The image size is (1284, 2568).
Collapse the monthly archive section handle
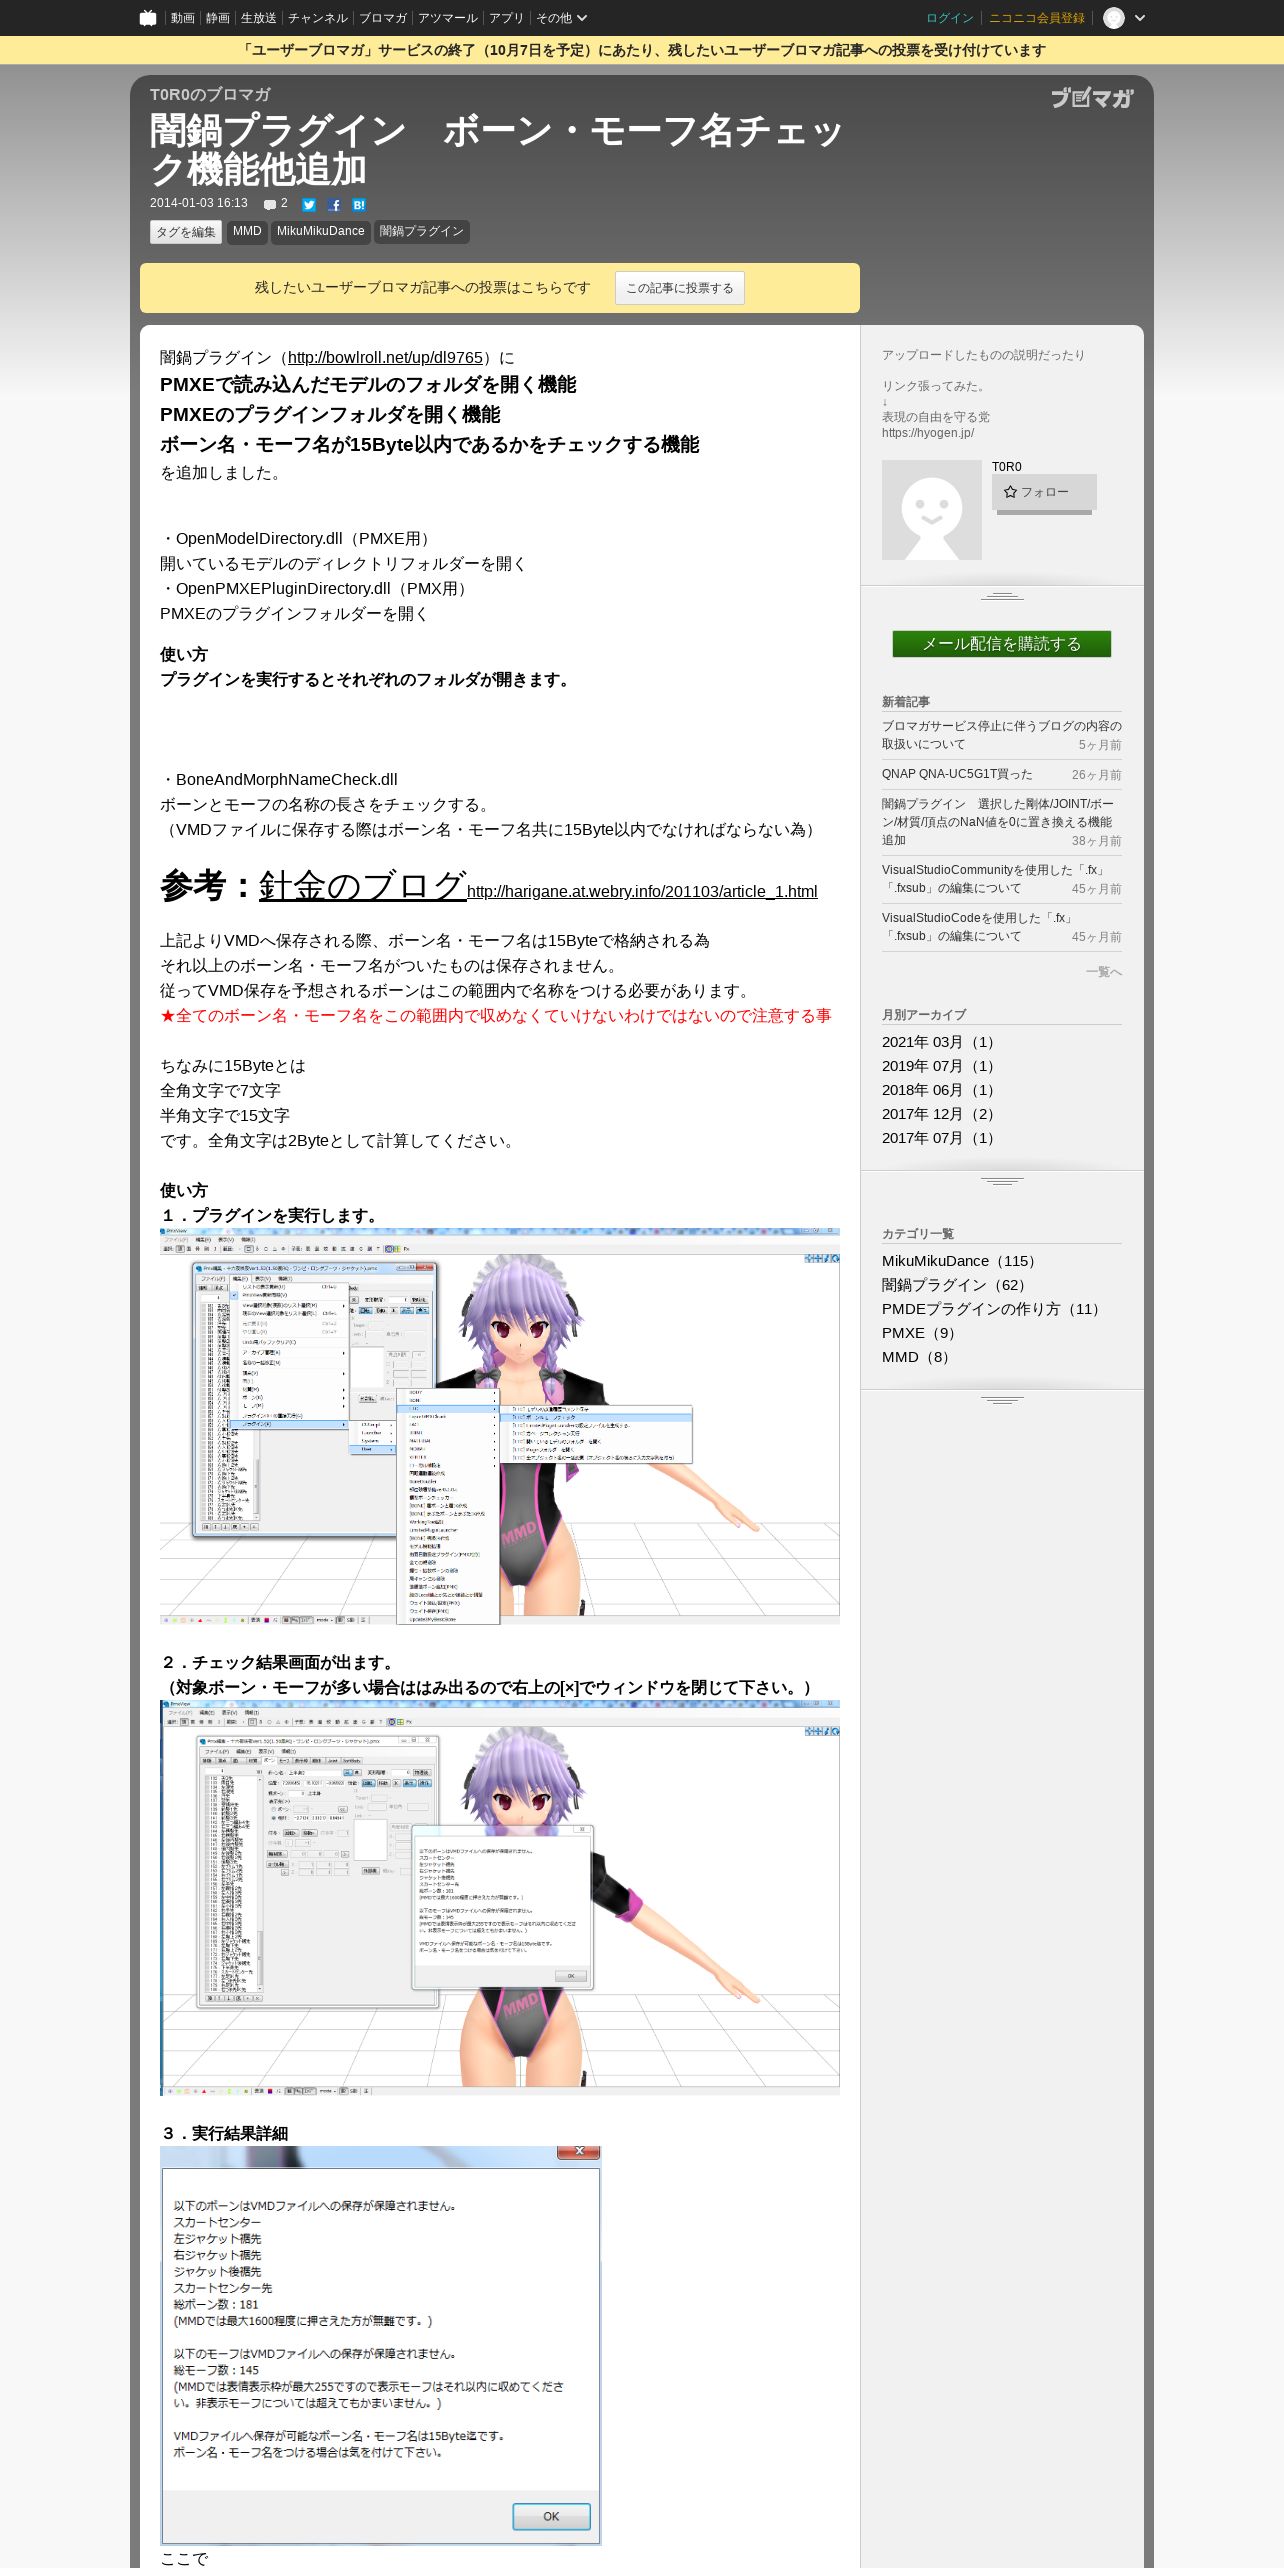coord(1002,1181)
